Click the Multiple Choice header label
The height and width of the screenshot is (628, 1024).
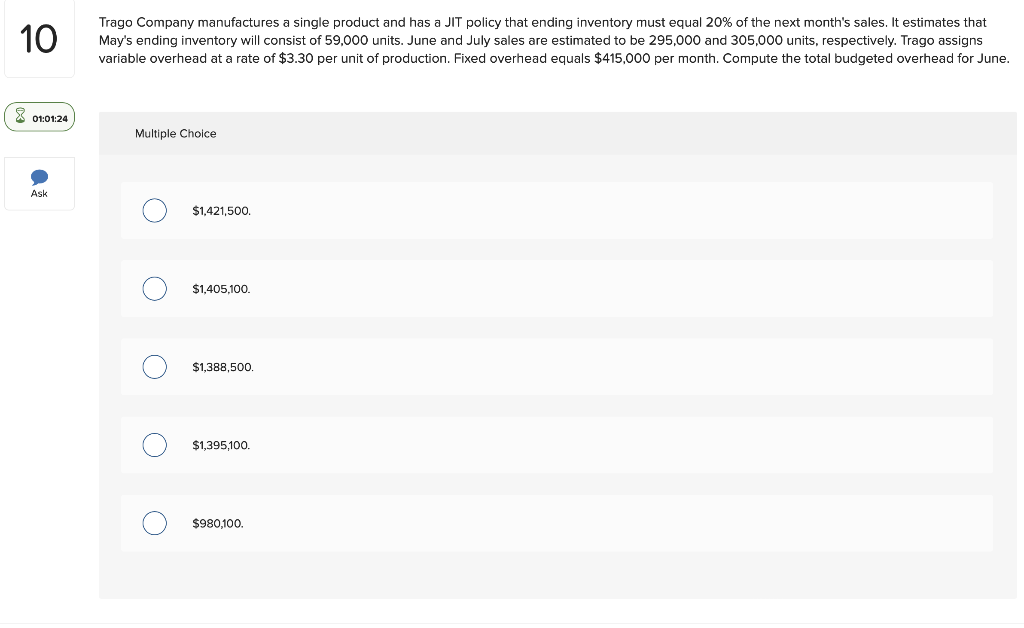176,133
